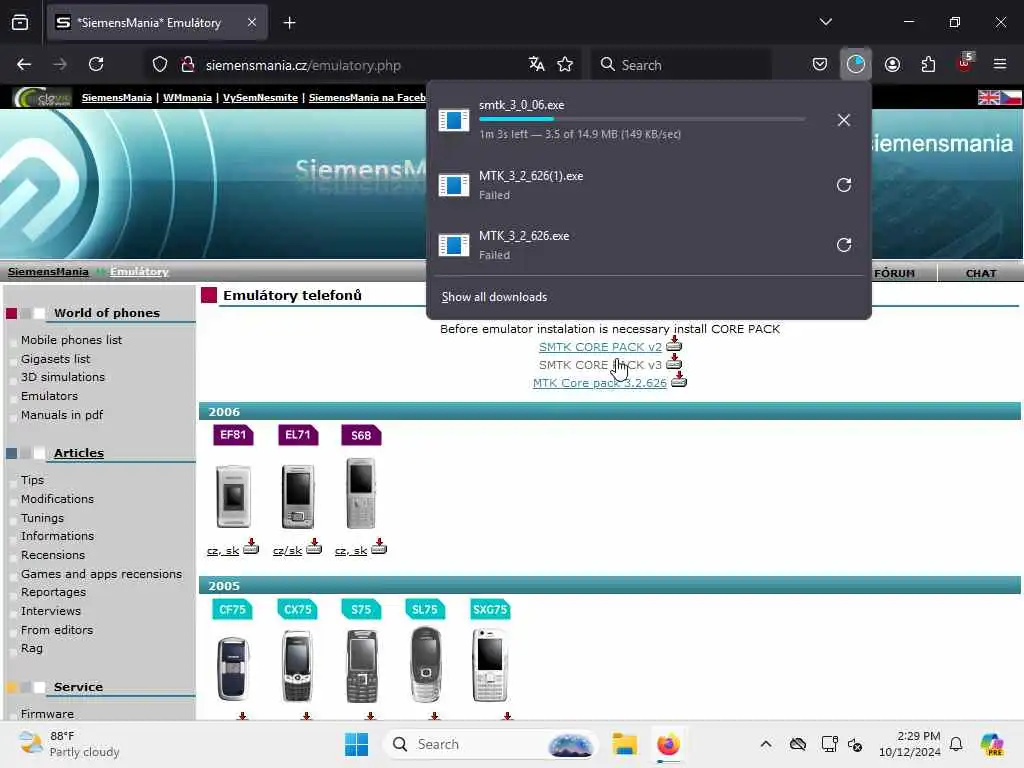The image size is (1024, 768).
Task: Select the EL71 phone label
Action: click(298, 435)
